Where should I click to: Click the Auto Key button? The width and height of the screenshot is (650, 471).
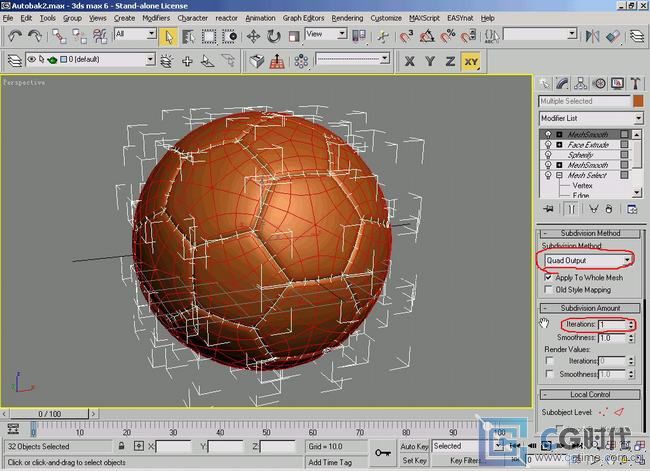[414, 446]
